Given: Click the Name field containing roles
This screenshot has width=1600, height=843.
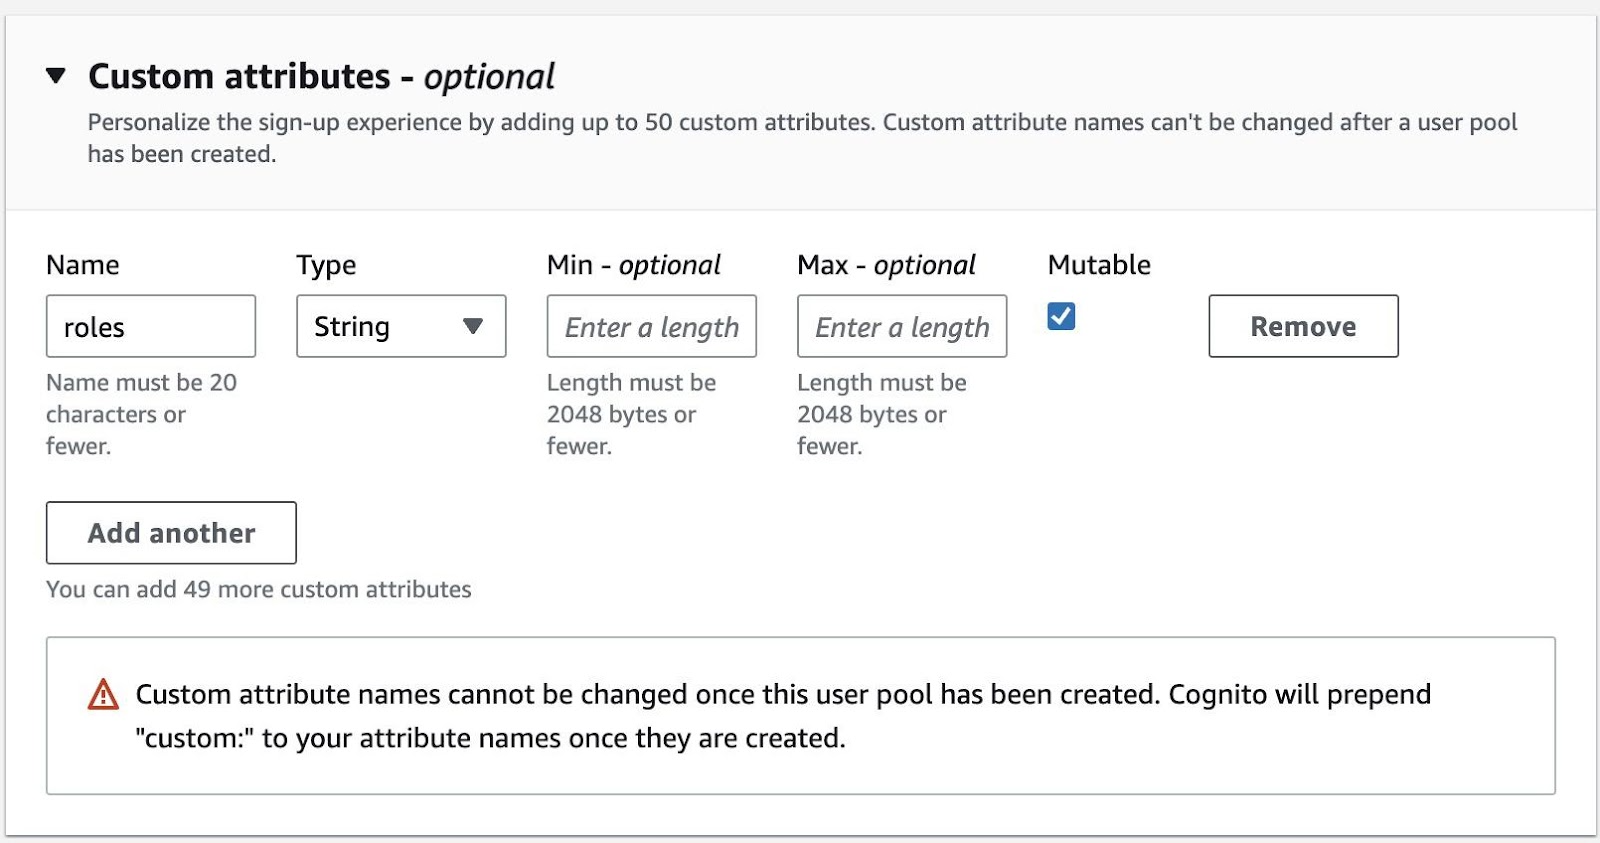Looking at the screenshot, I should pyautogui.click(x=151, y=326).
